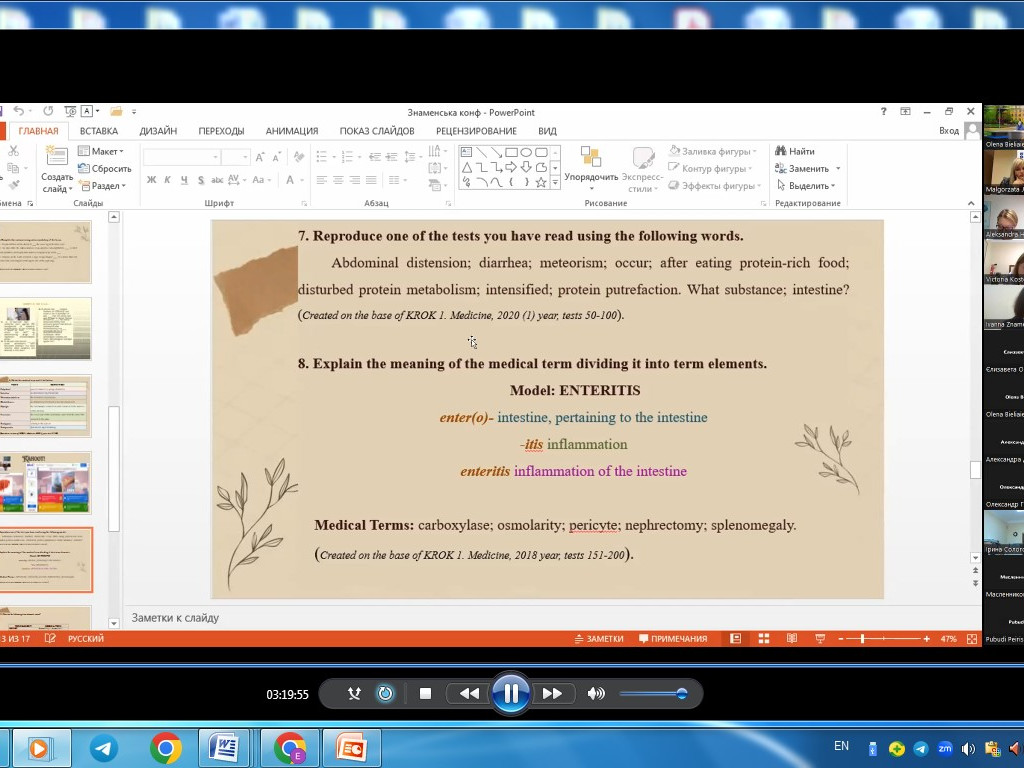Expand the shapes gallery more arrow
The height and width of the screenshot is (768, 1024).
[x=555, y=184]
